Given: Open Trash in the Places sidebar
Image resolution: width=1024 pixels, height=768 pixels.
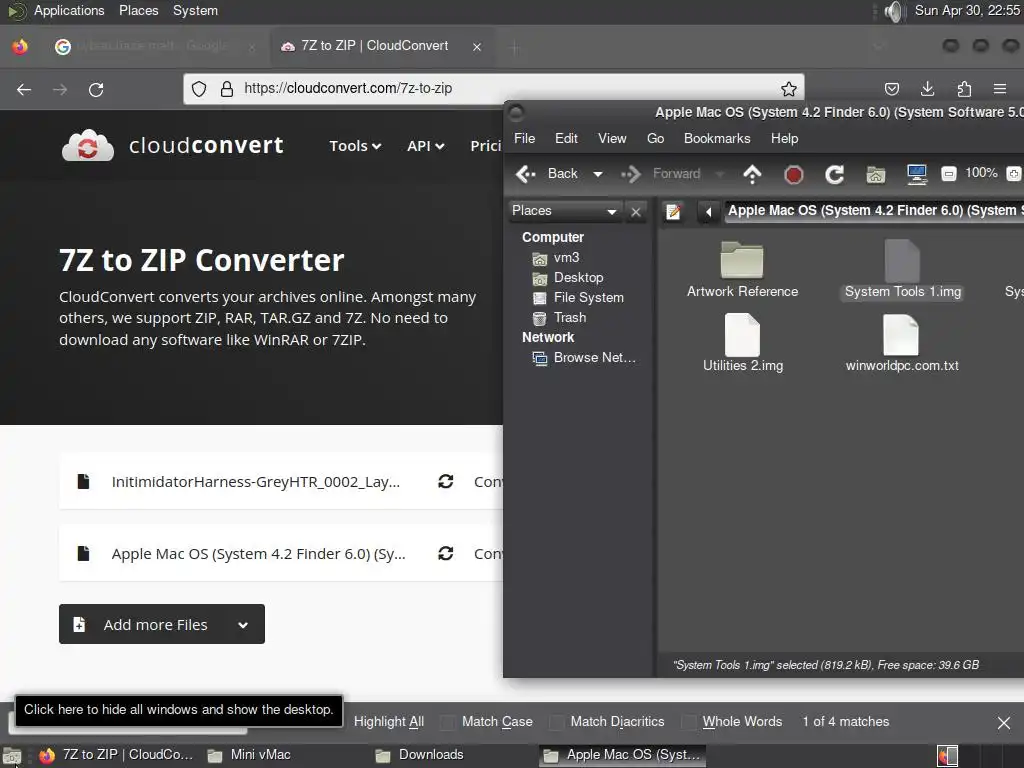Looking at the screenshot, I should [x=569, y=317].
